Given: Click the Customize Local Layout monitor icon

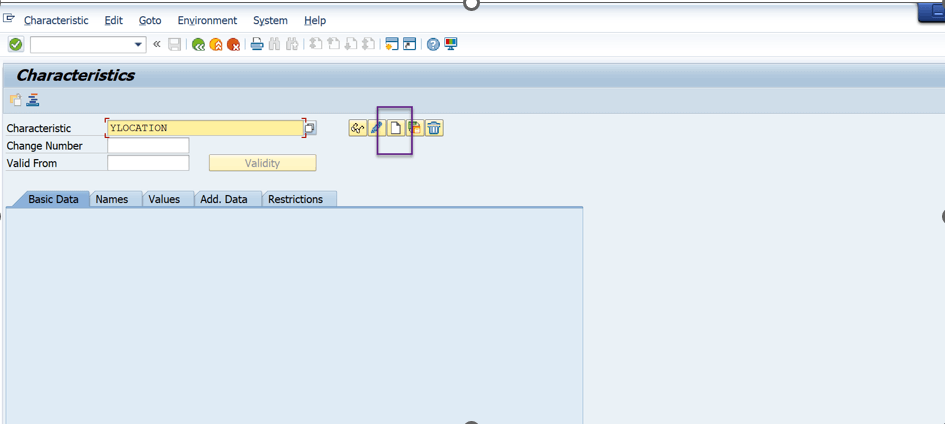Looking at the screenshot, I should click(451, 44).
